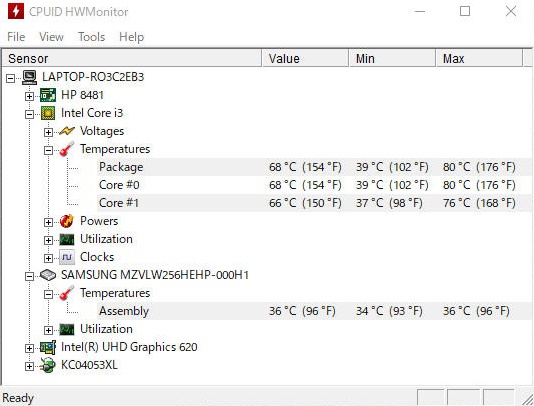534x406 pixels.
Task: Click the Samsung SSD drive icon
Action: tap(48, 275)
